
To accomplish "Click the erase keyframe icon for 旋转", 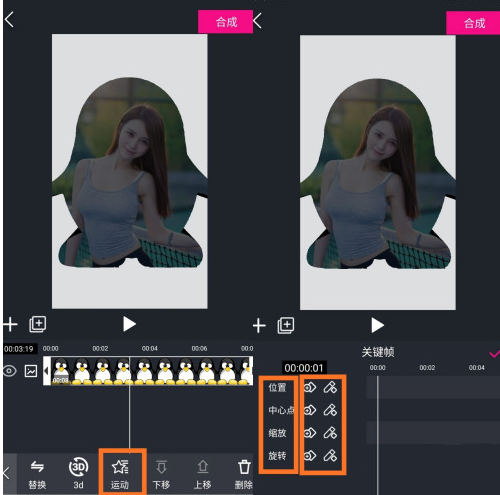I will [330, 456].
